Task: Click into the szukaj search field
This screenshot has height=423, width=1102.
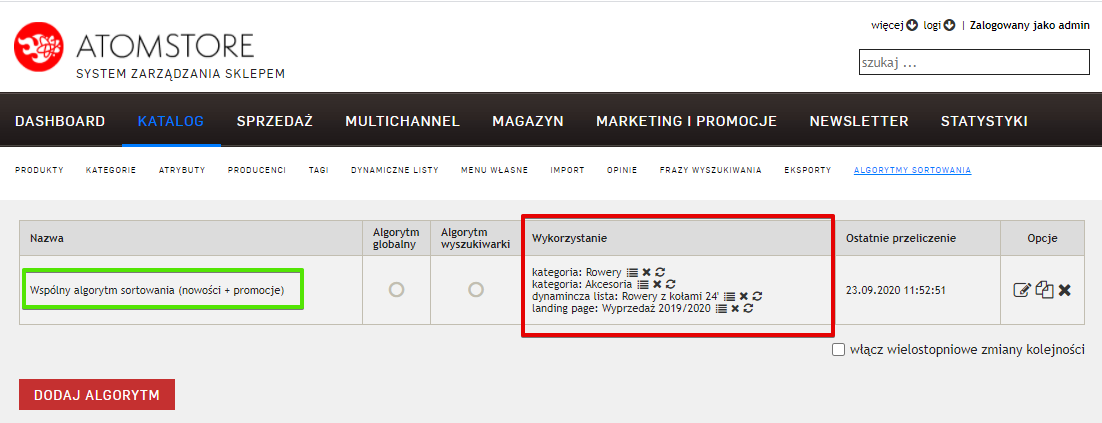Action: (973, 62)
